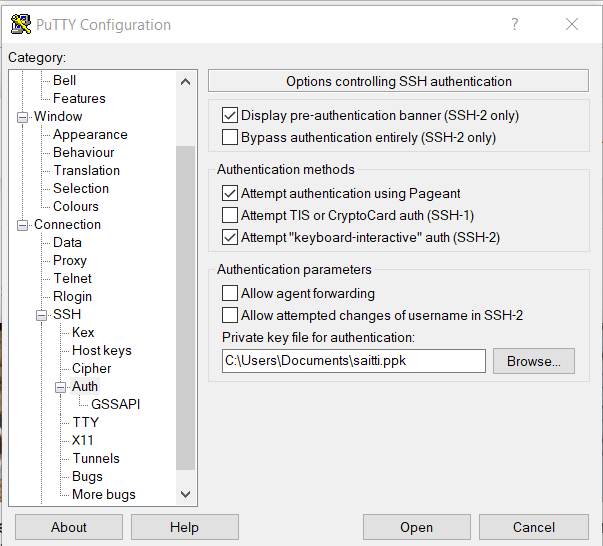The height and width of the screenshot is (546, 603).
Task: Collapse the Auth tree node
Action: 61,387
